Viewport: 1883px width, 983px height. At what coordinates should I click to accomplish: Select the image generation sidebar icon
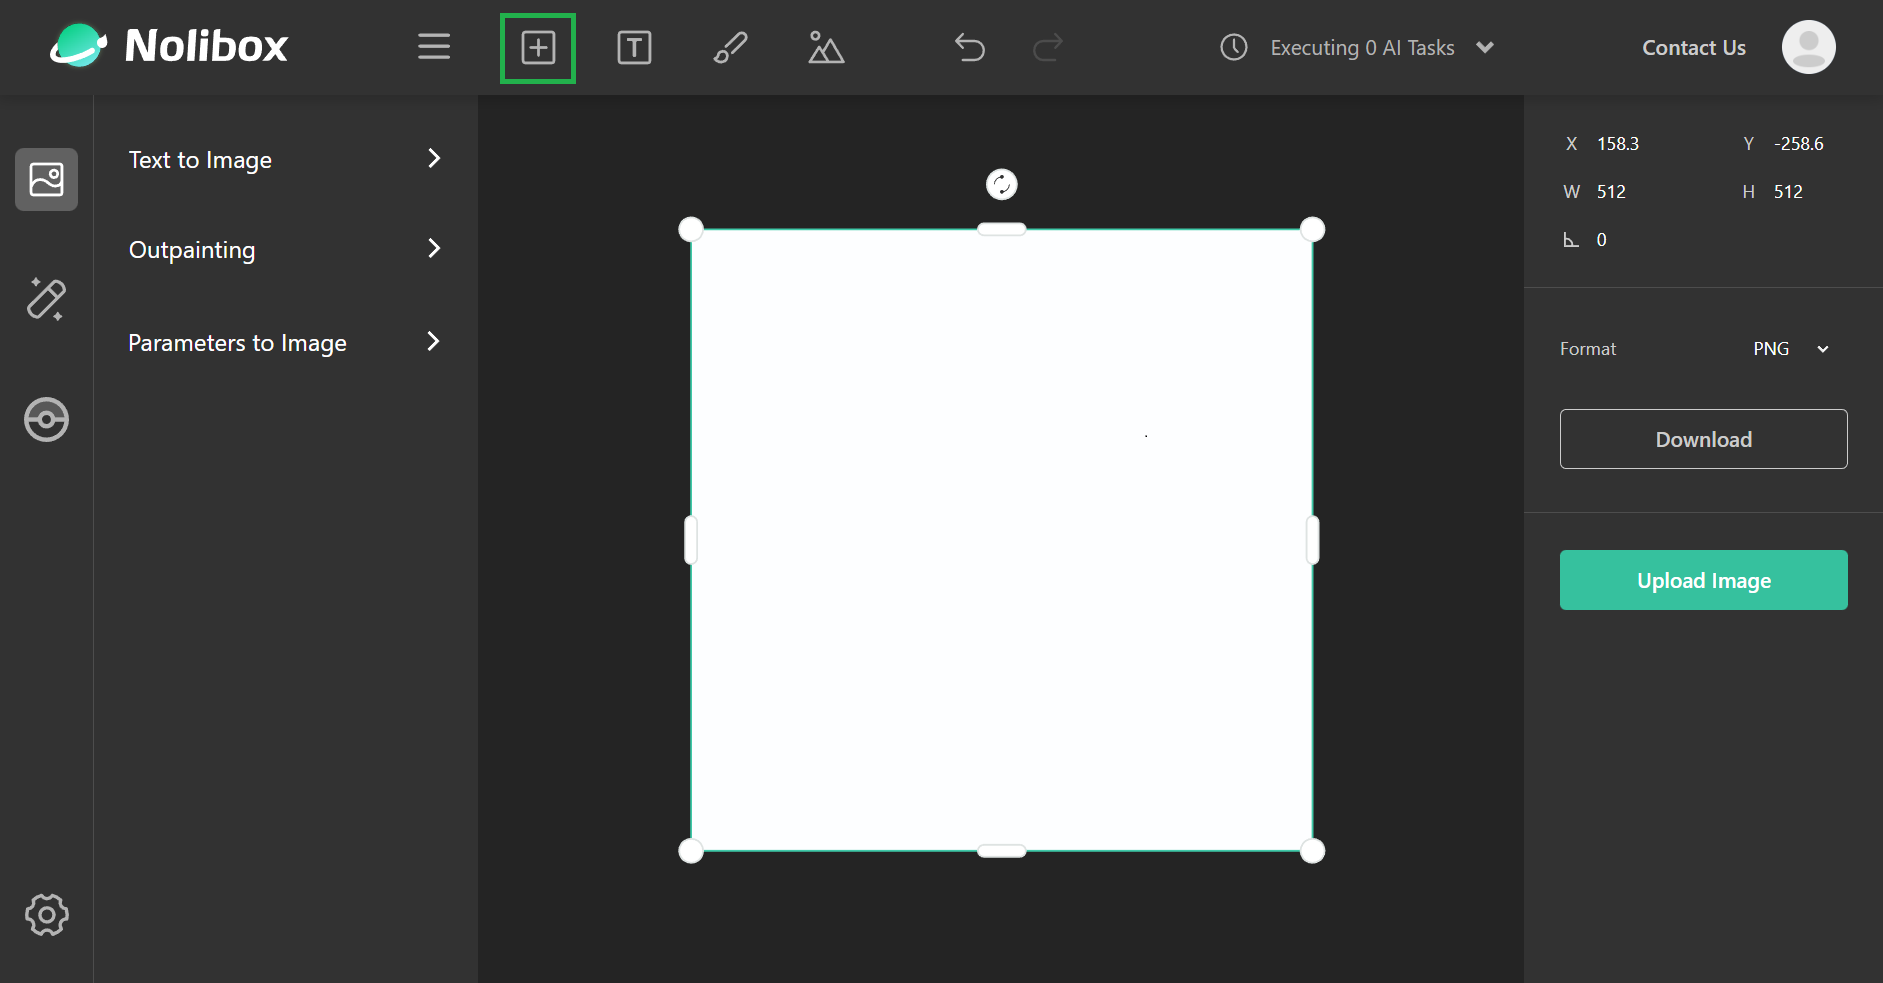46,180
